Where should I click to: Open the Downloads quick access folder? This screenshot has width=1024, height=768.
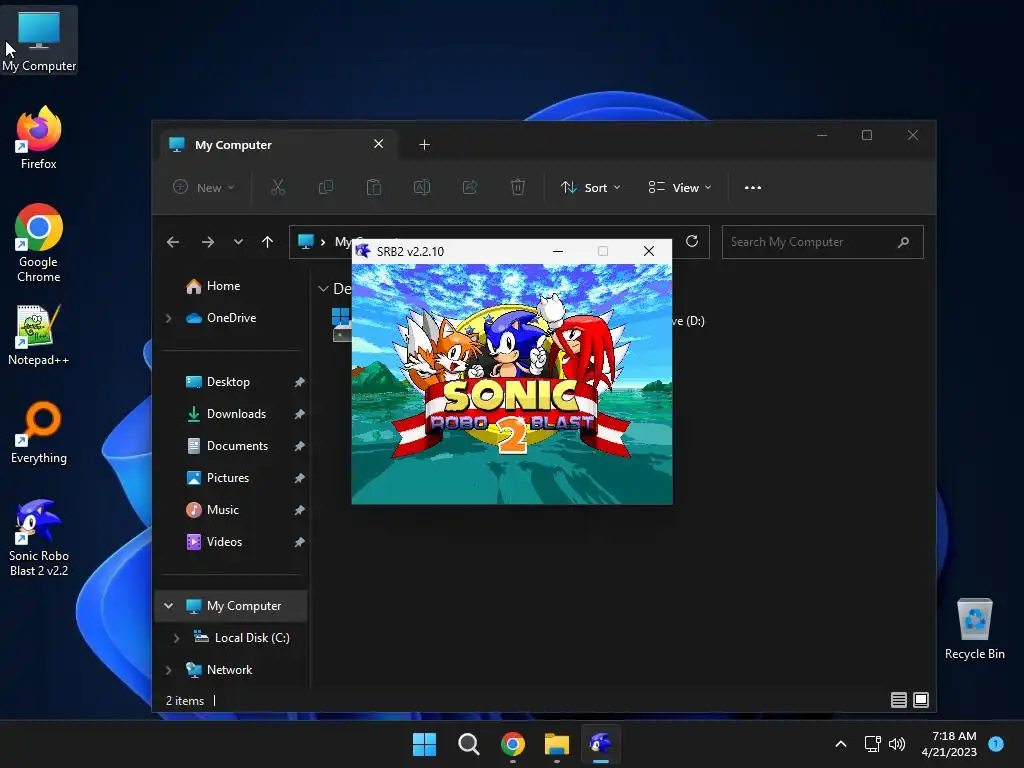(x=226, y=414)
